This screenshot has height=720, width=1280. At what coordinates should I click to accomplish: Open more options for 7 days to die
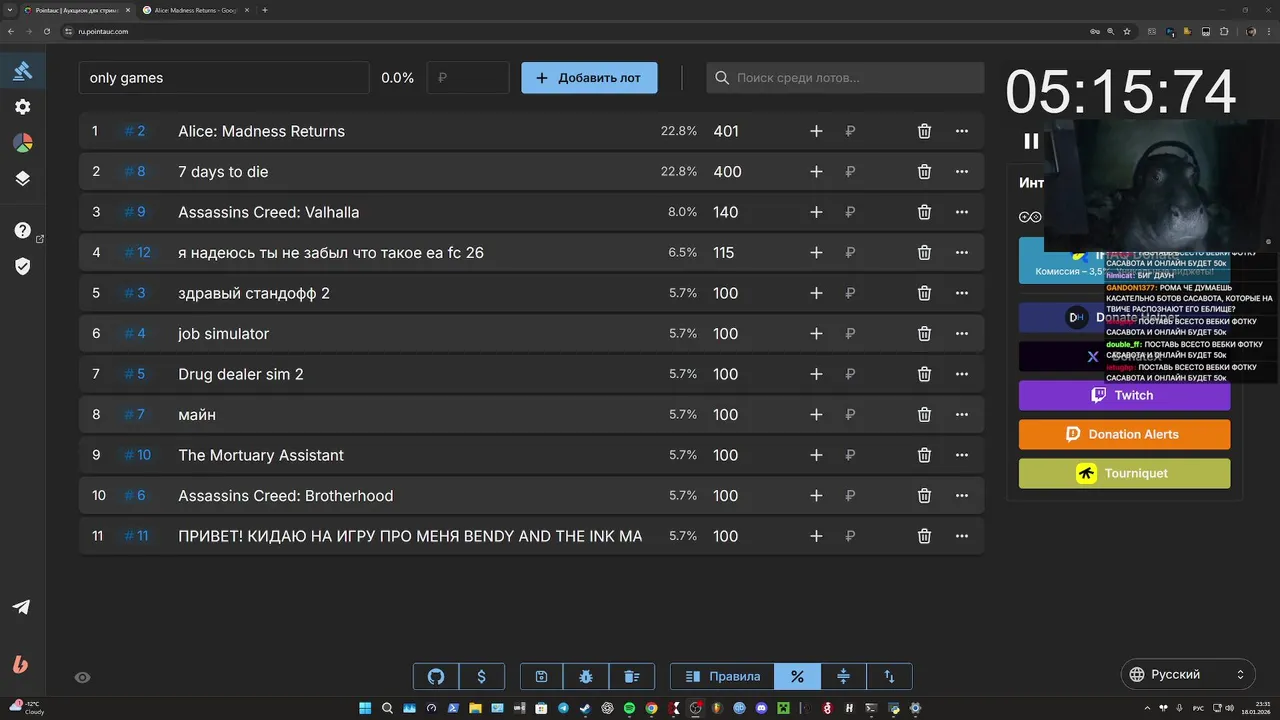[962, 172]
